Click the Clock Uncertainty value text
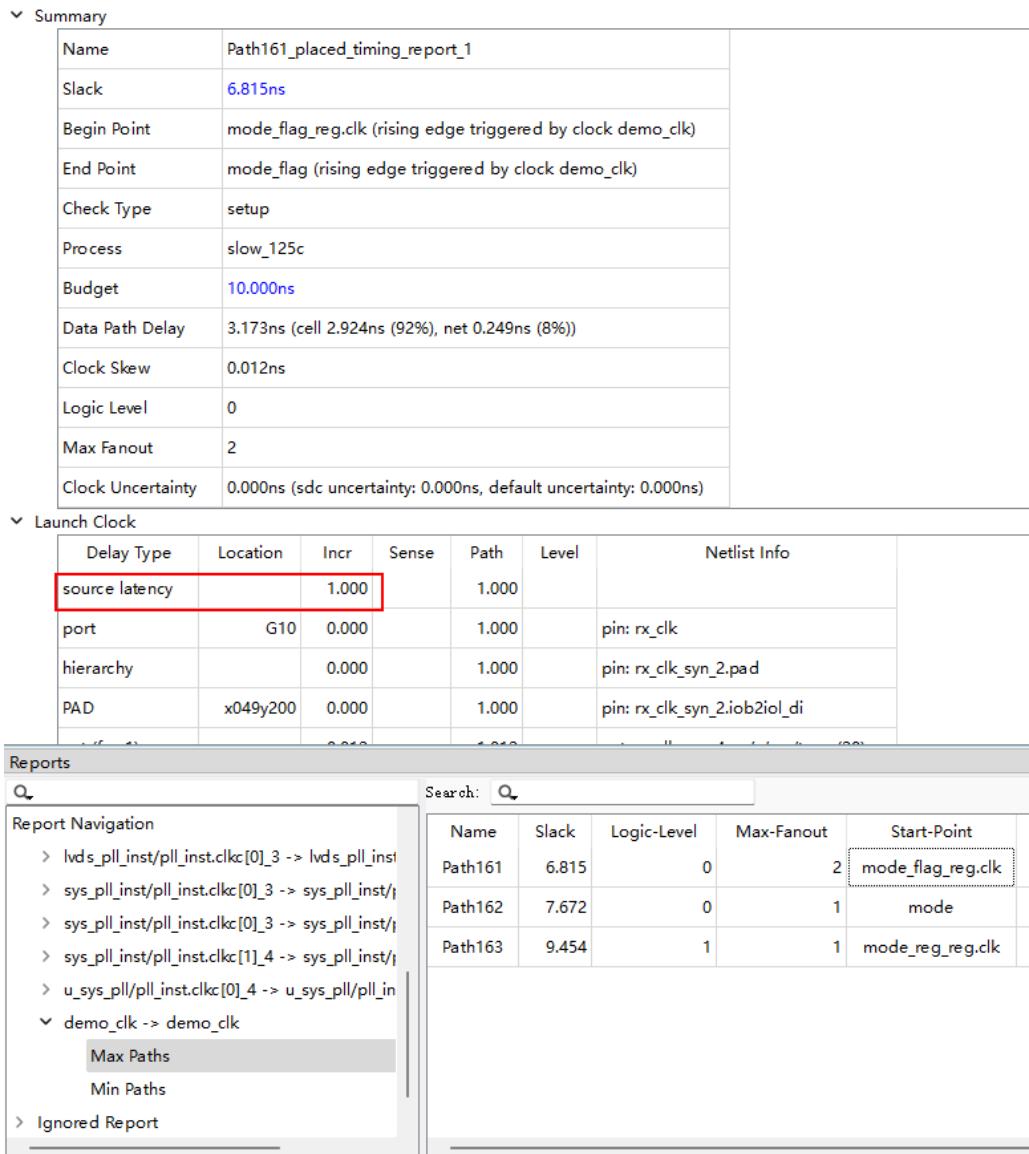The height and width of the screenshot is (1154, 1029). (464, 487)
